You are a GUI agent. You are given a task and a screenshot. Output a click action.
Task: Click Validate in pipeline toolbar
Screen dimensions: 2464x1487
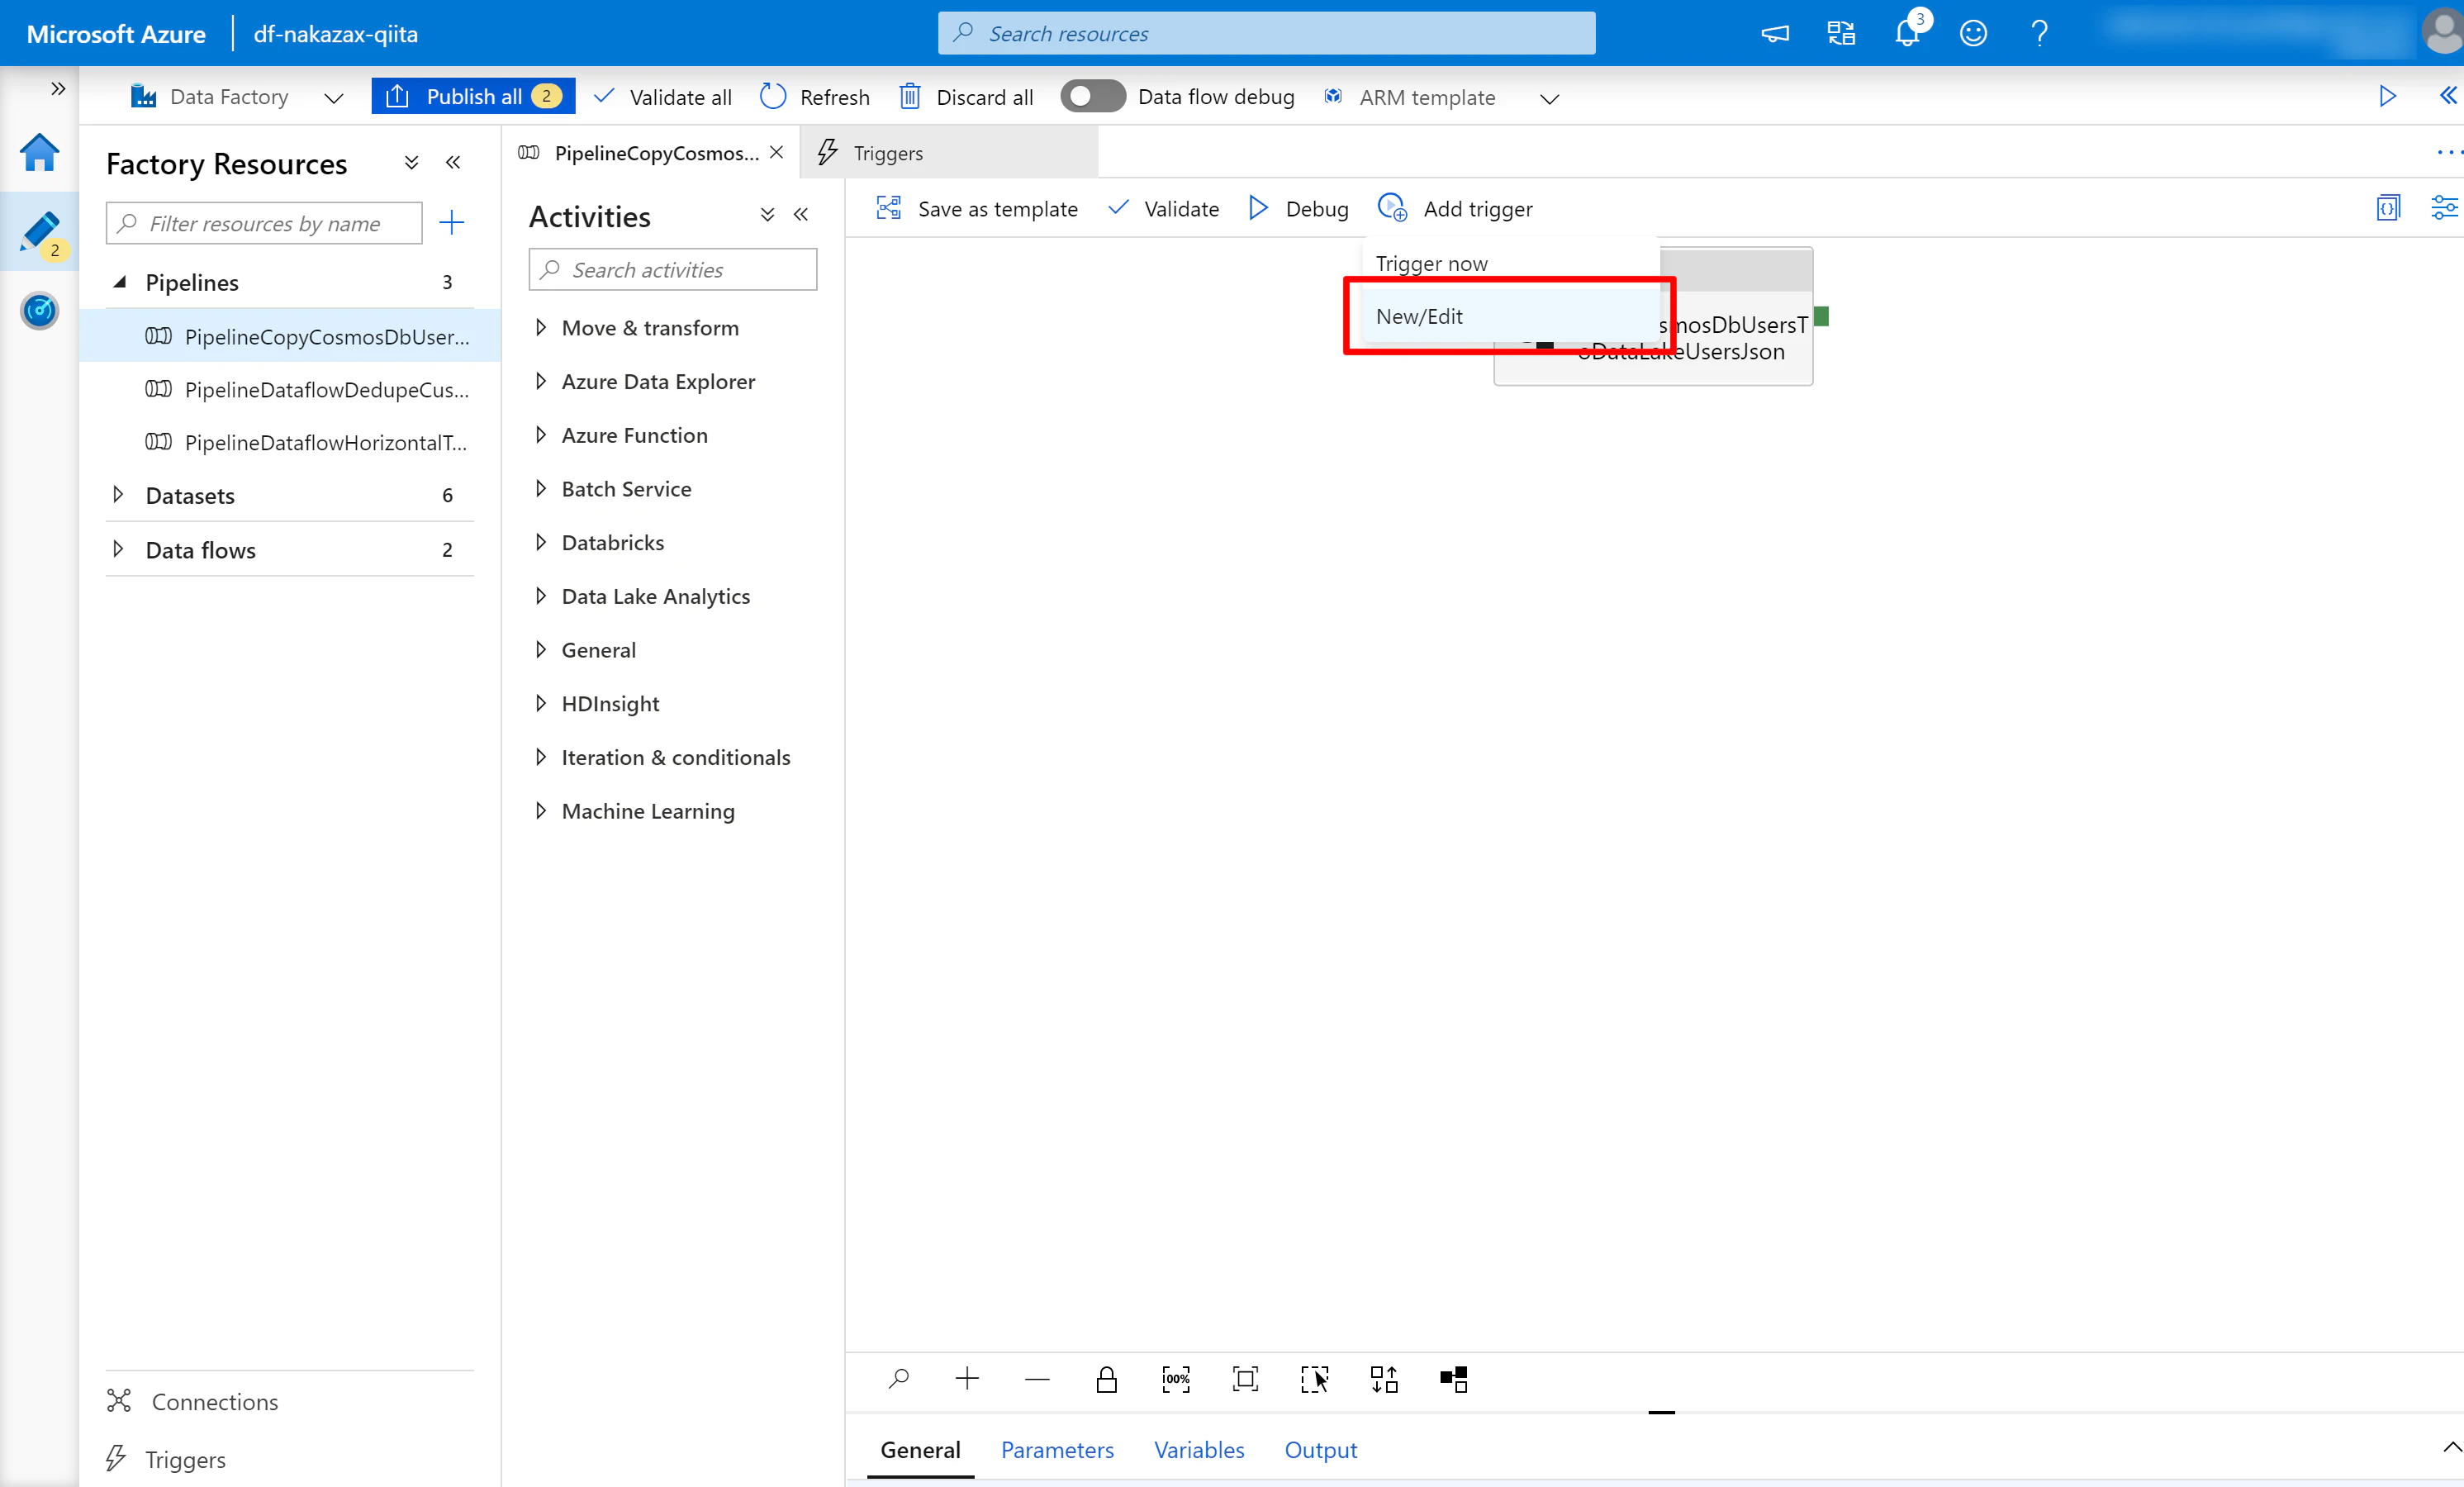pos(1164,208)
